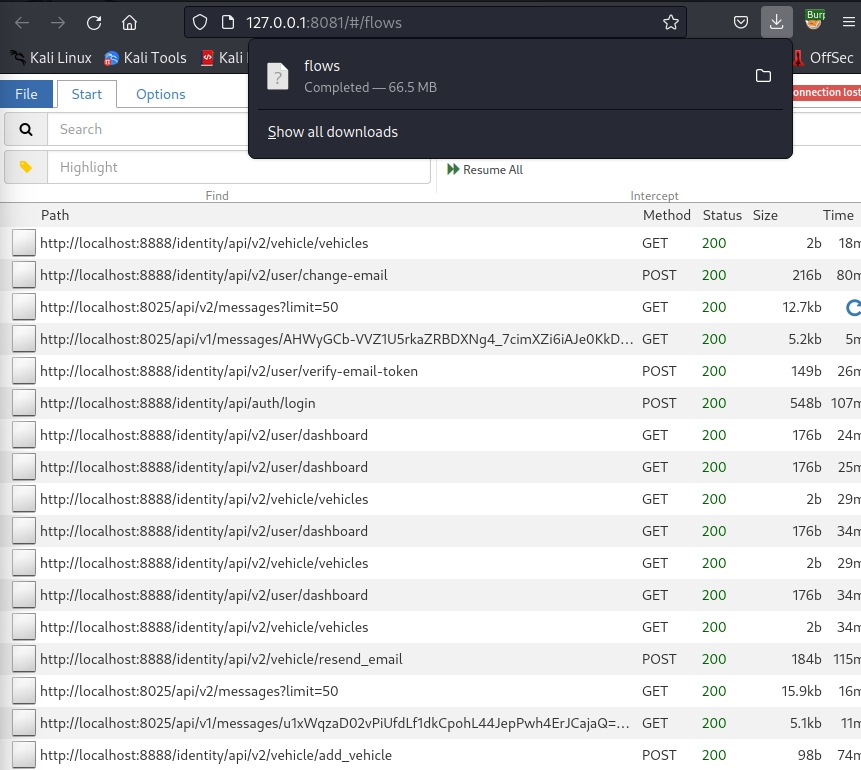861x770 pixels.
Task: Sort flows by the Method column header
Action: [666, 215]
